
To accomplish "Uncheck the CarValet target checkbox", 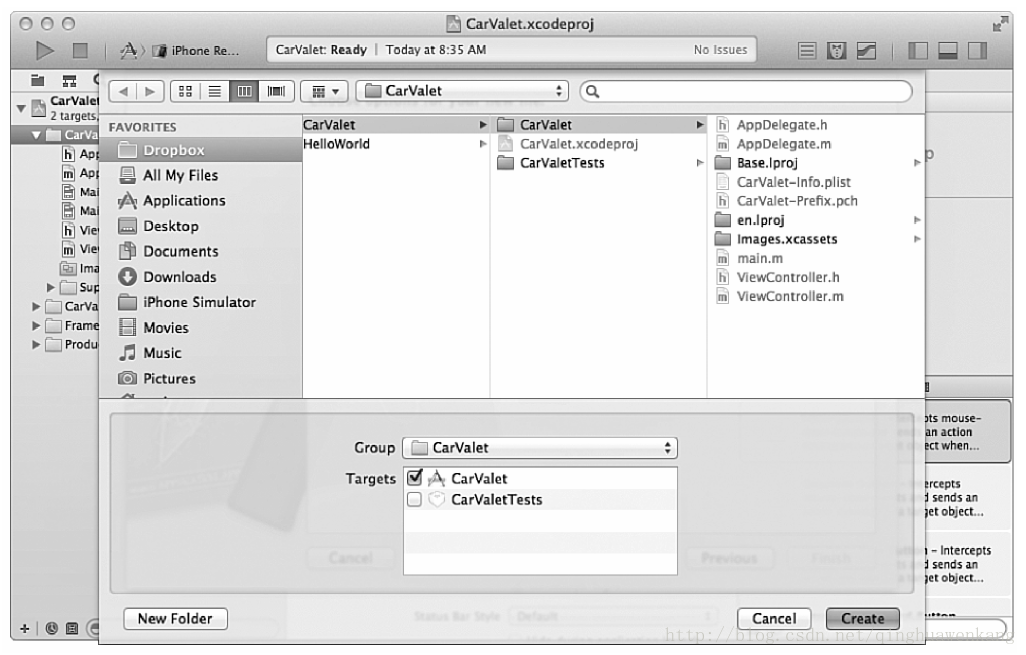I will (414, 478).
